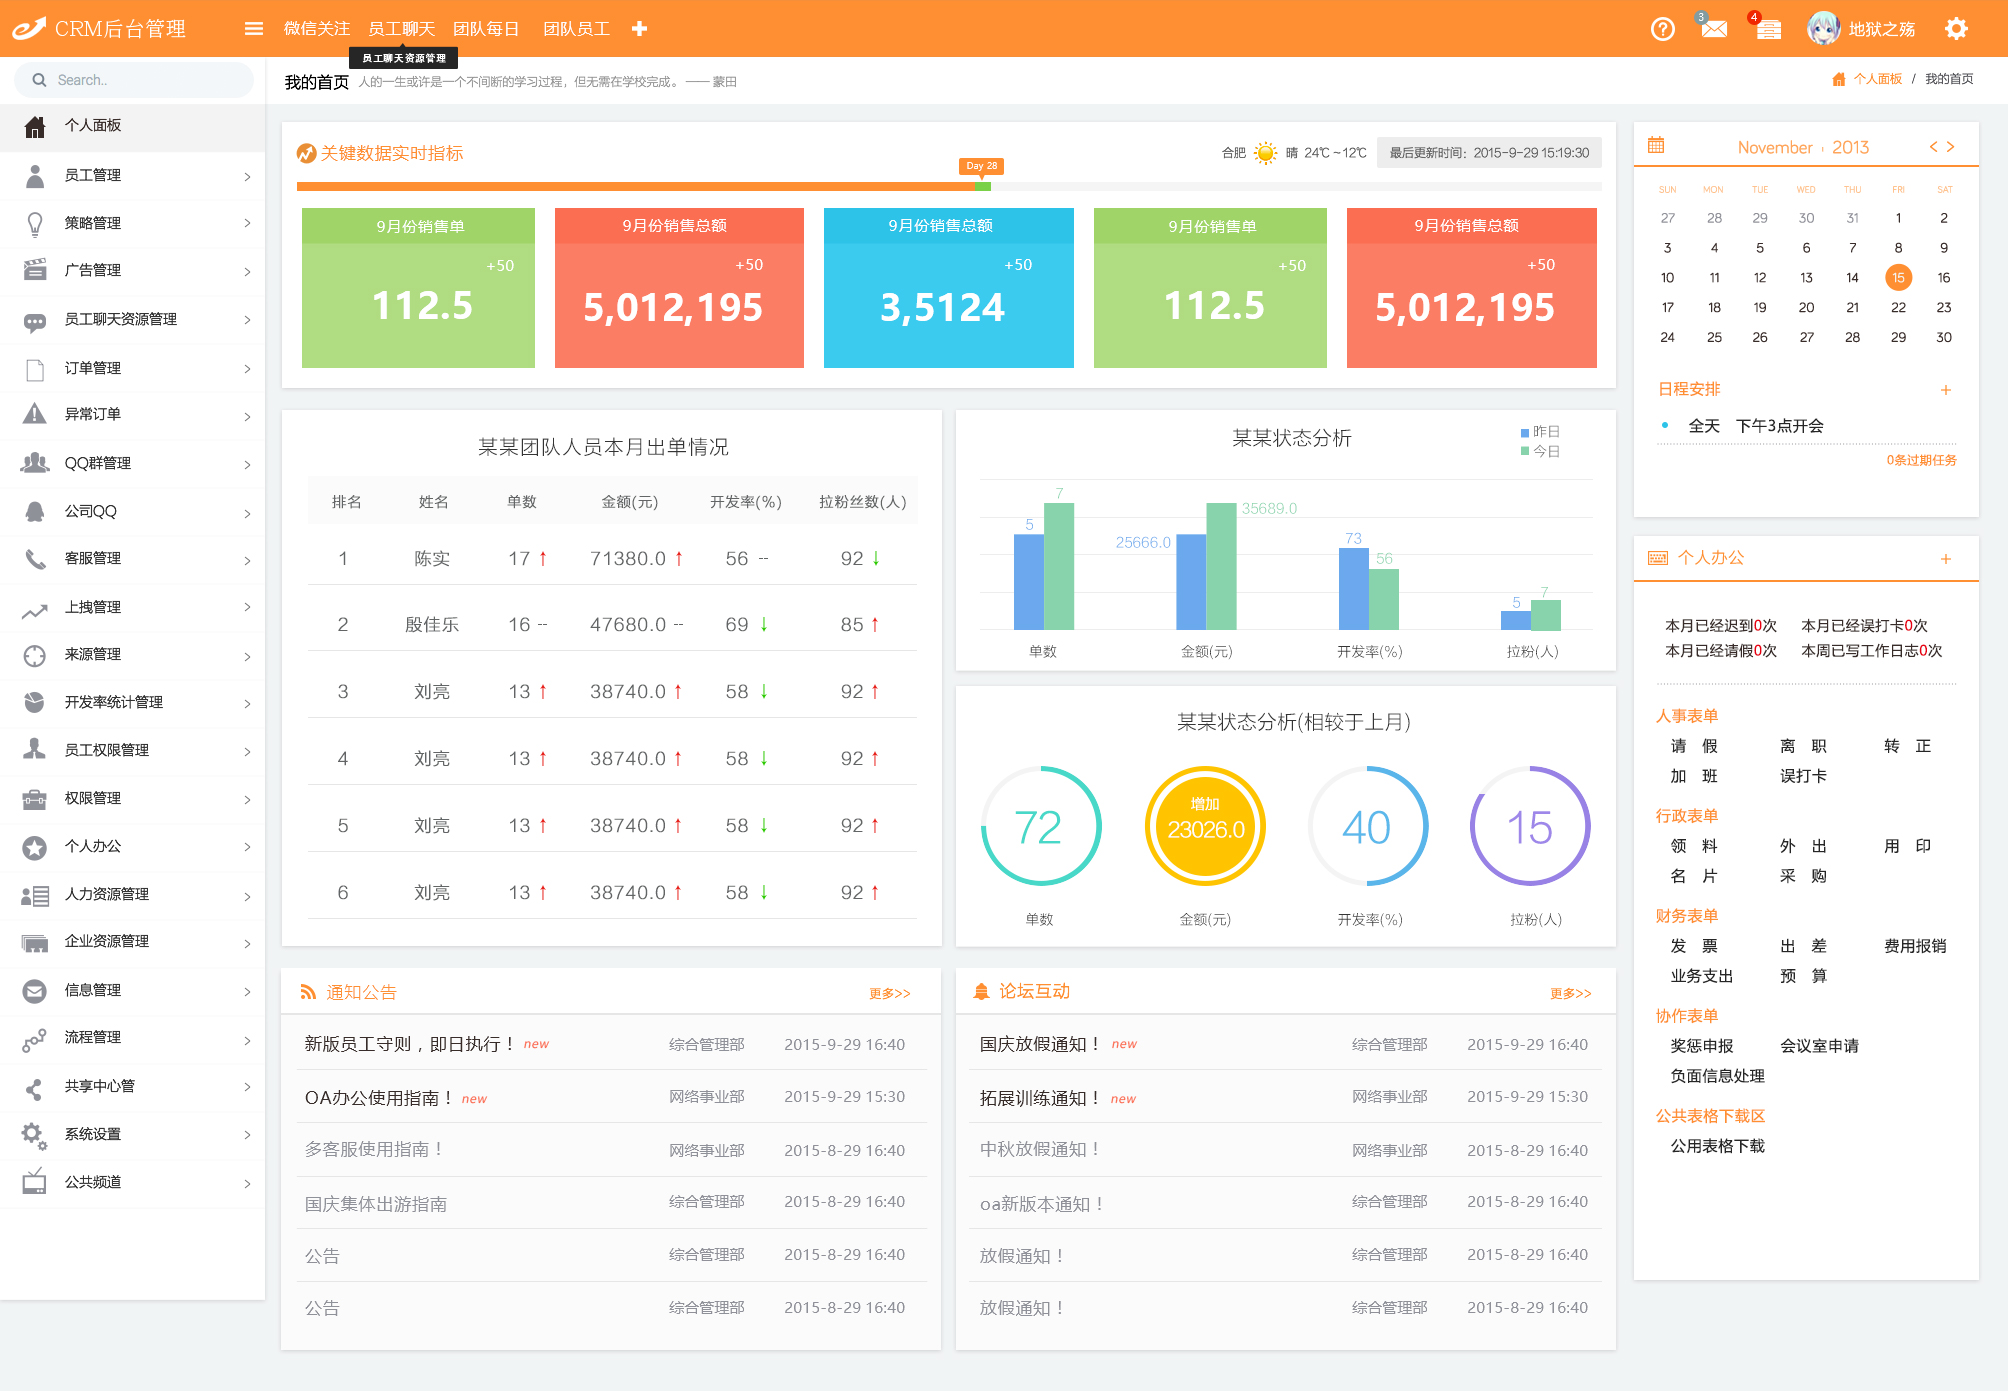Screen dimensions: 2008x1391
Task: Click the pie chart icon for 开发率统计管理
Action: [x=35, y=702]
